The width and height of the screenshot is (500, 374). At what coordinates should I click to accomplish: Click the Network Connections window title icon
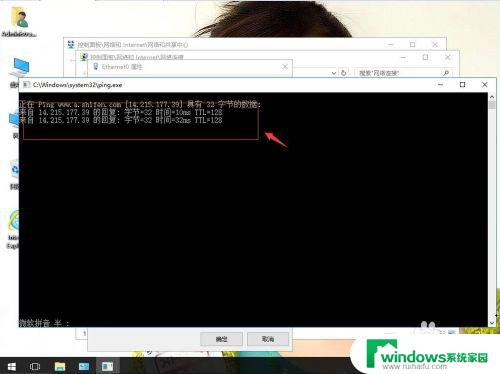tap(84, 57)
